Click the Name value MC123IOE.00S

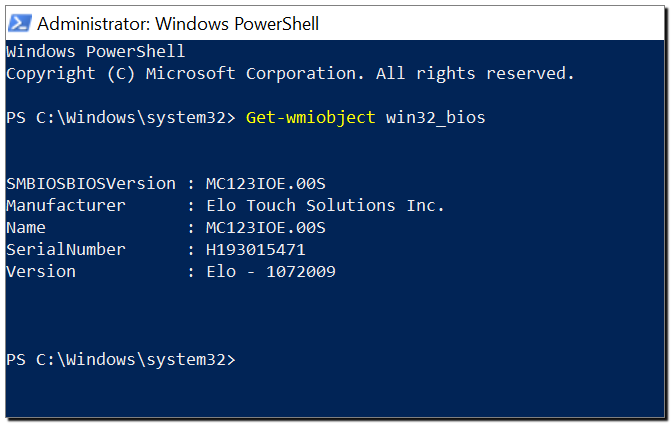(x=266, y=228)
